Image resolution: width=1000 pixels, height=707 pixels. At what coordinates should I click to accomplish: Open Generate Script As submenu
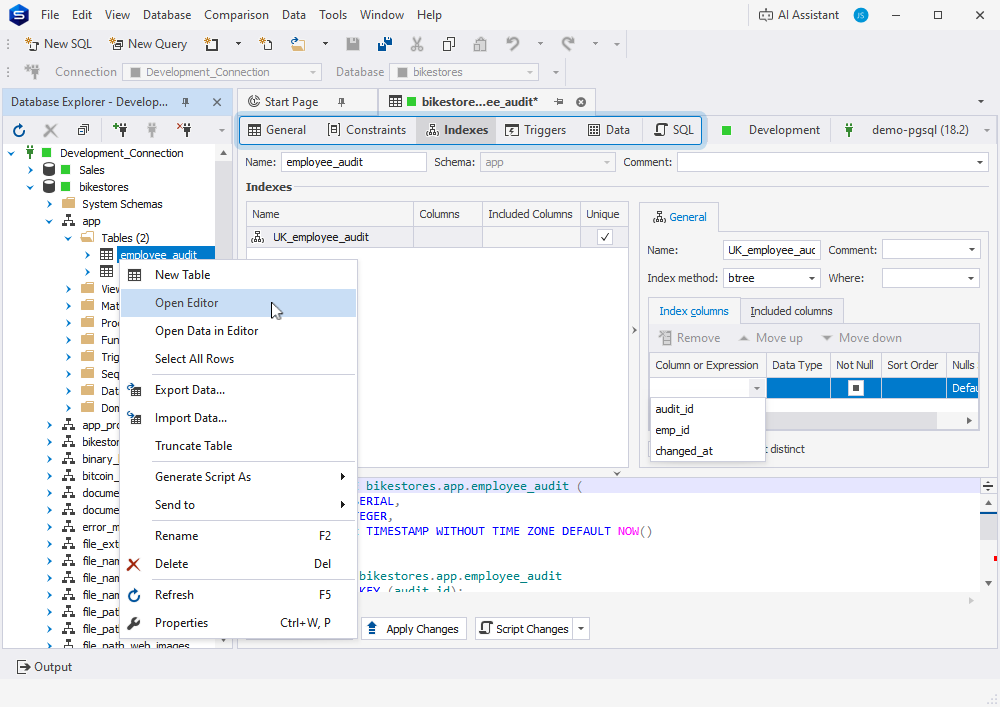[239, 477]
